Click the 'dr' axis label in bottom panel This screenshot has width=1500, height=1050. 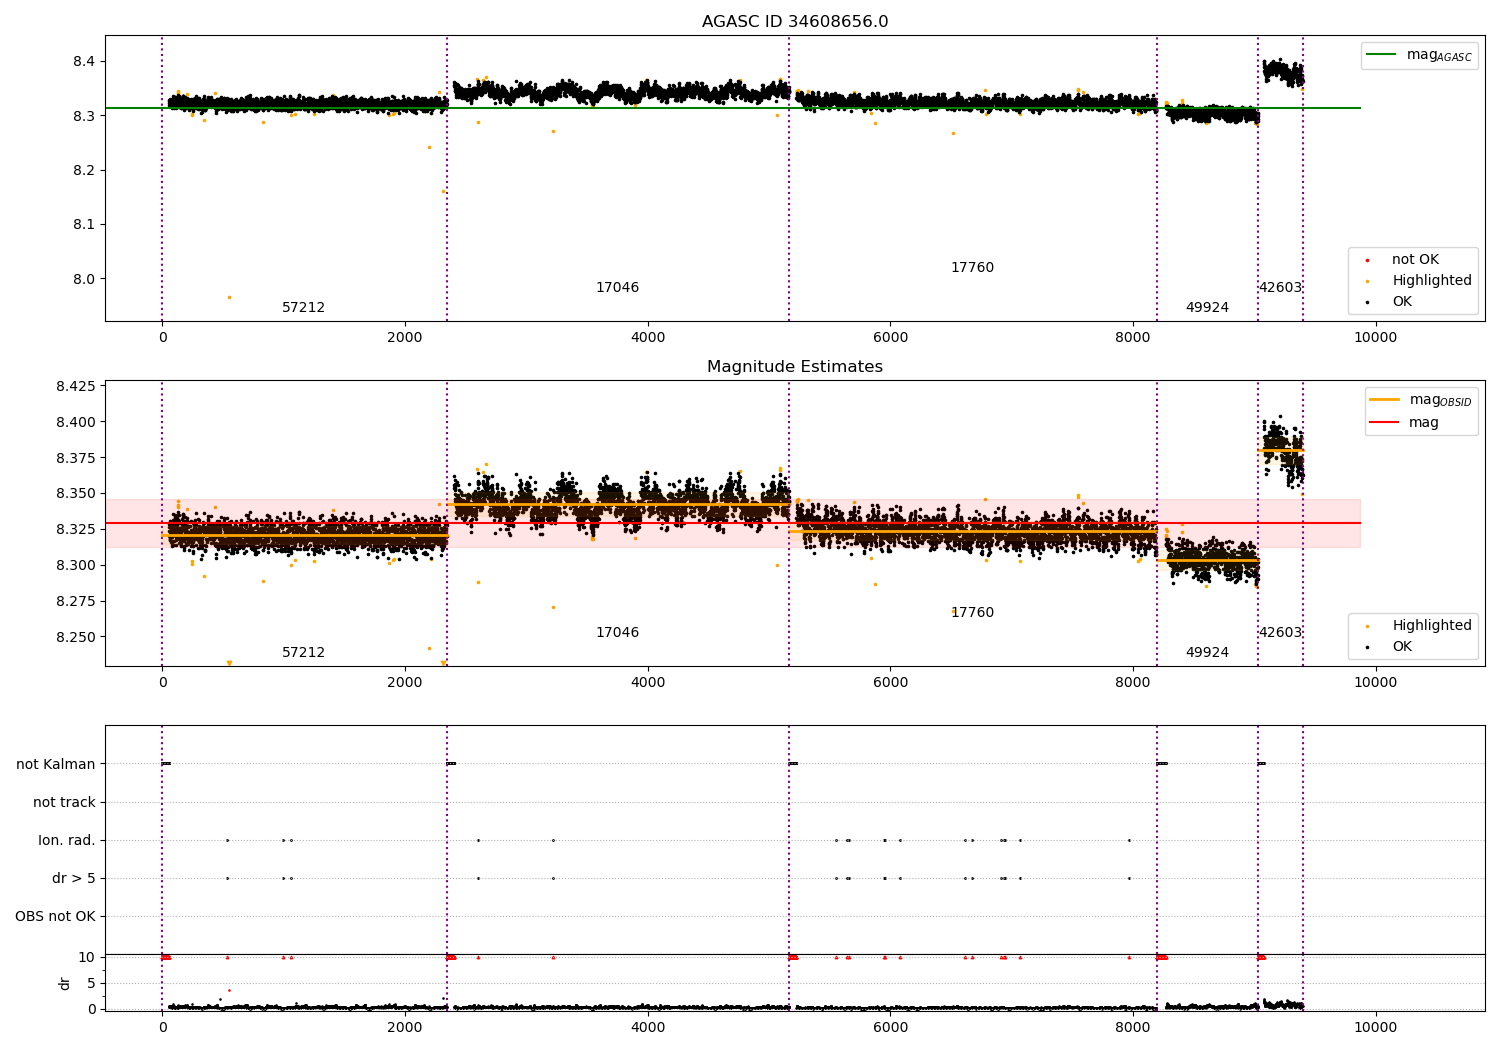pyautogui.click(x=65, y=983)
